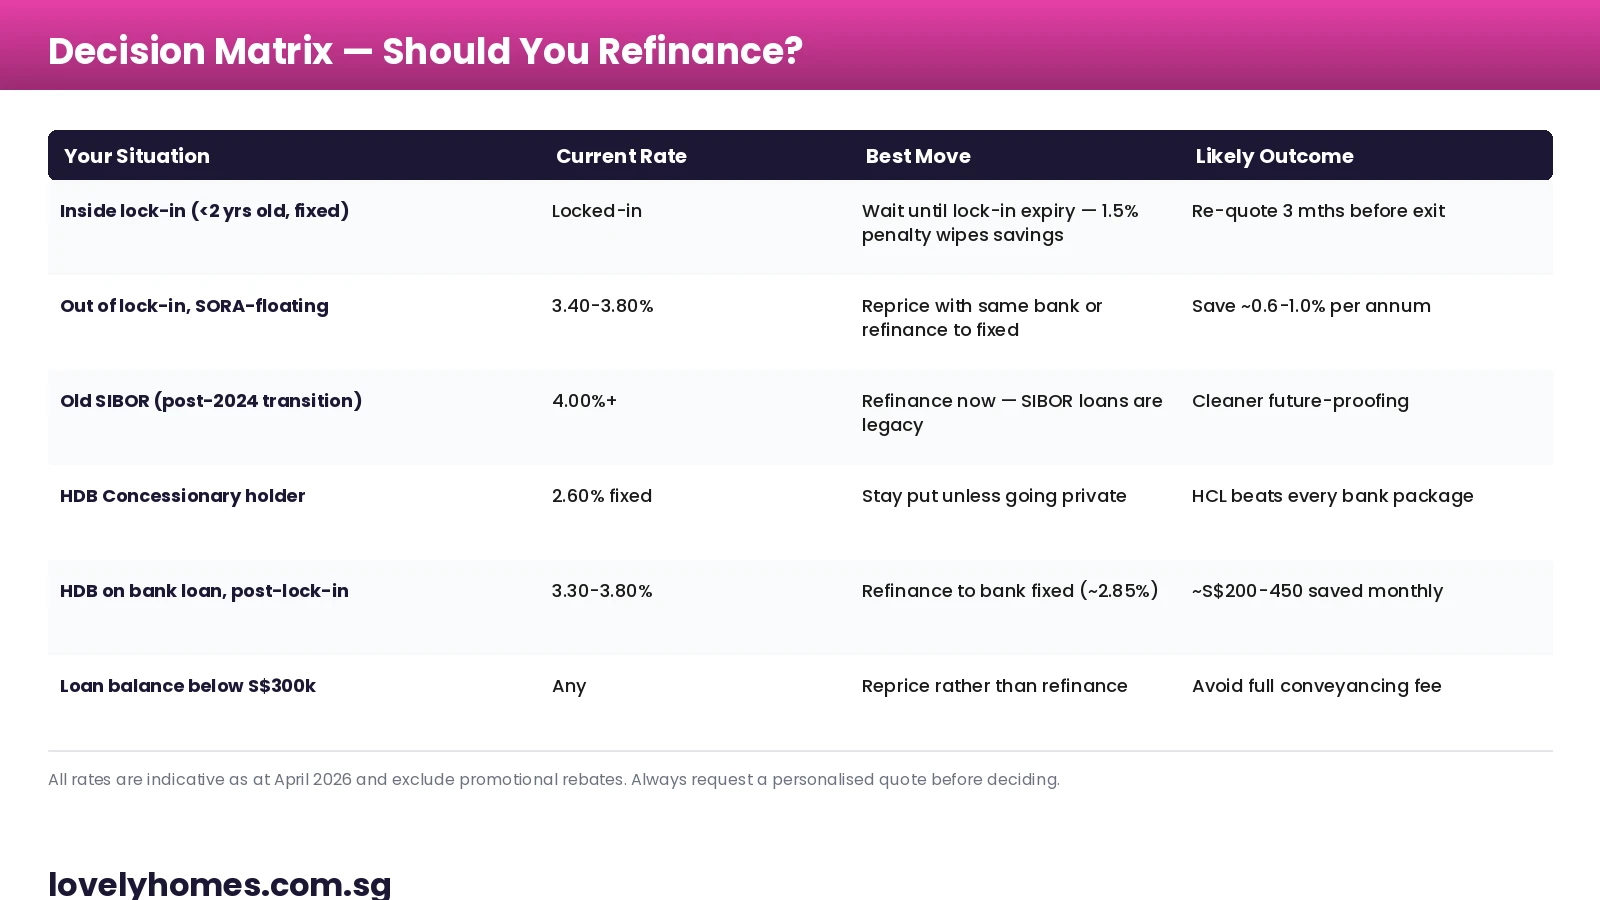
Task: Click 'HCL beats every bank package' cell
Action: coord(1332,496)
